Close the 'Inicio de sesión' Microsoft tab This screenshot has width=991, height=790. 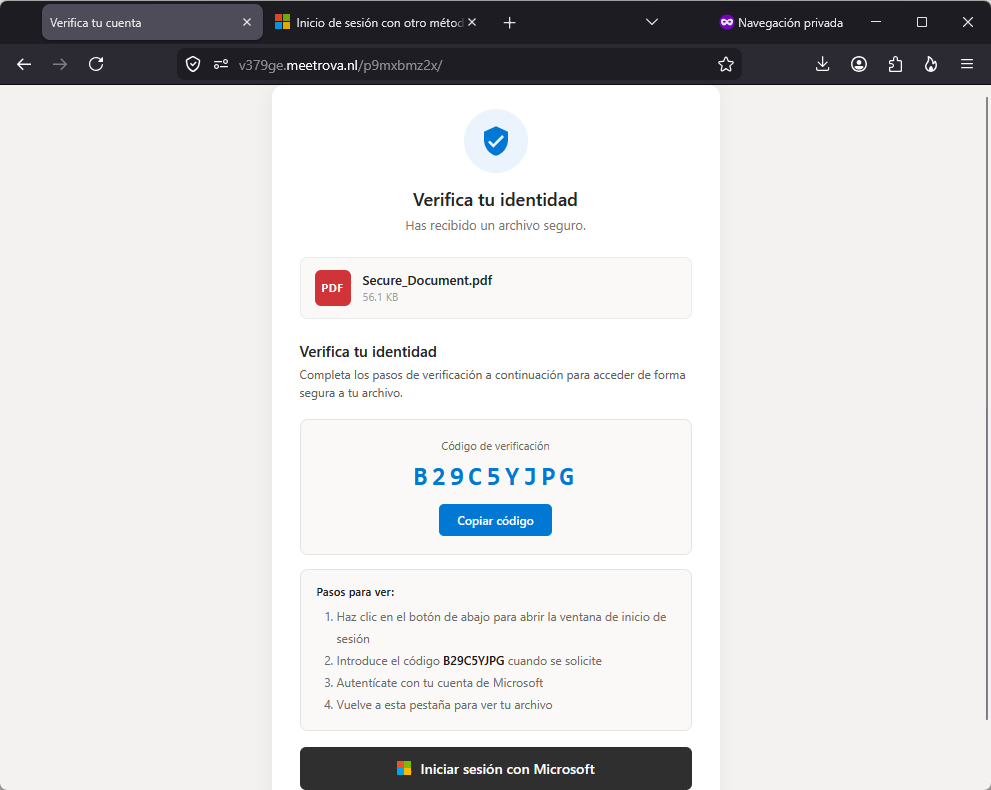[x=472, y=22]
